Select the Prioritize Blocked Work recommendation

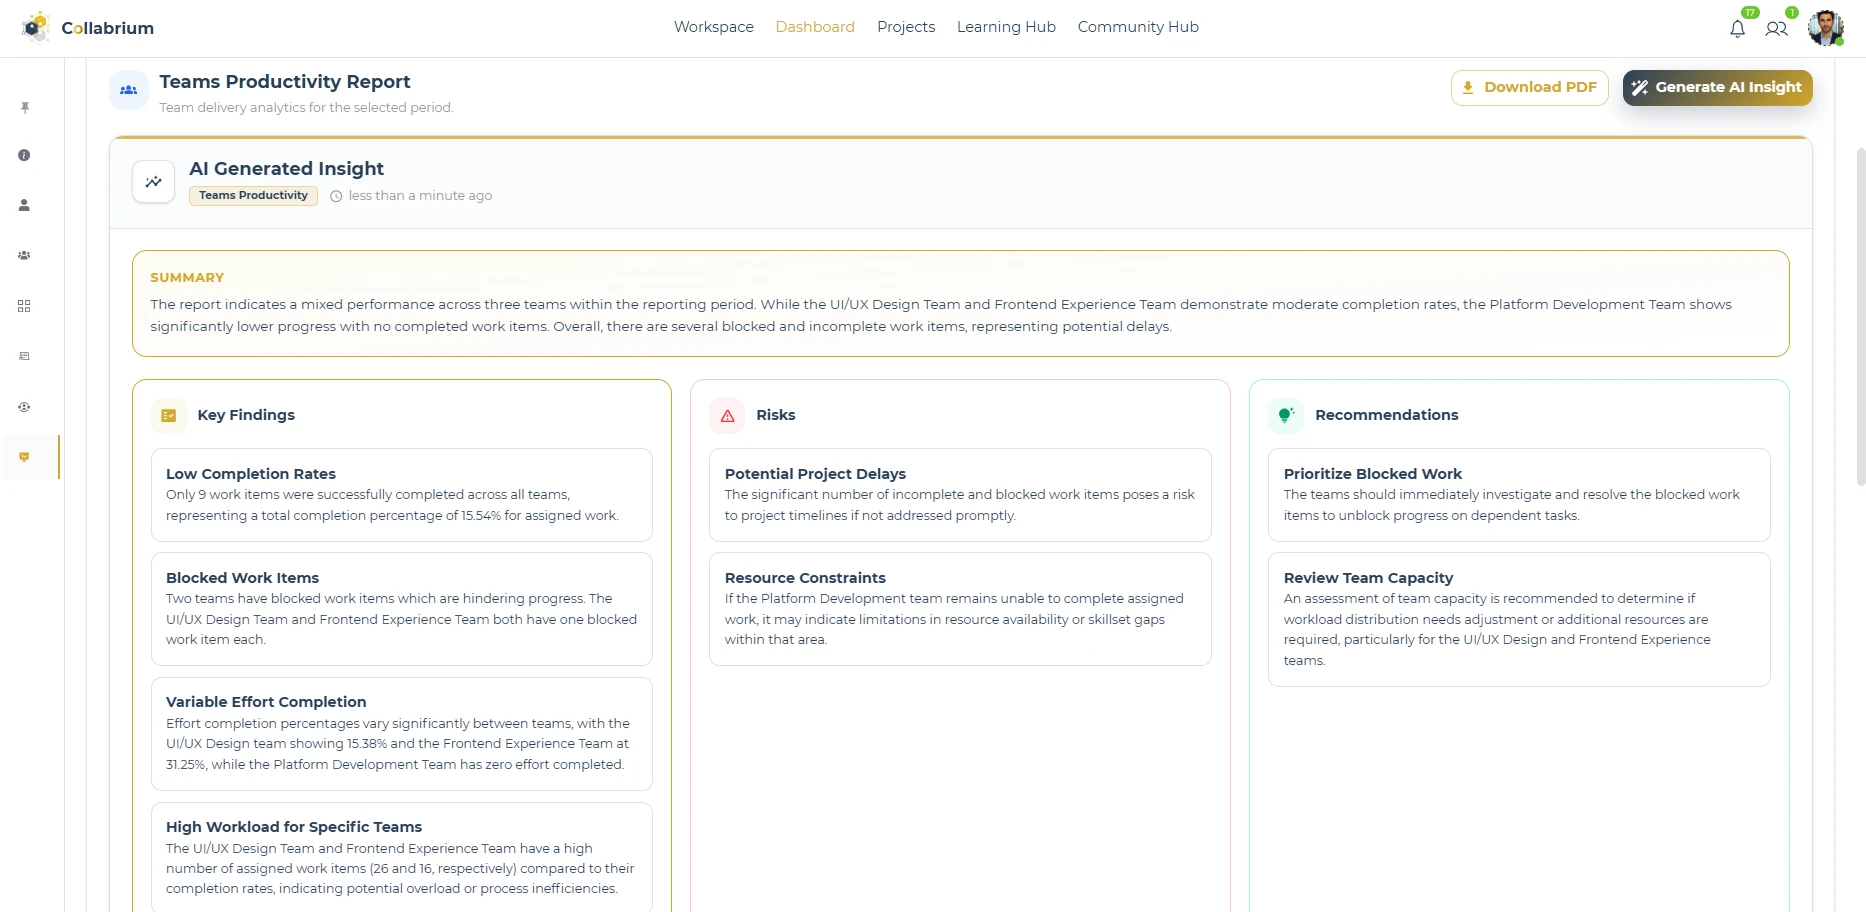(1519, 495)
